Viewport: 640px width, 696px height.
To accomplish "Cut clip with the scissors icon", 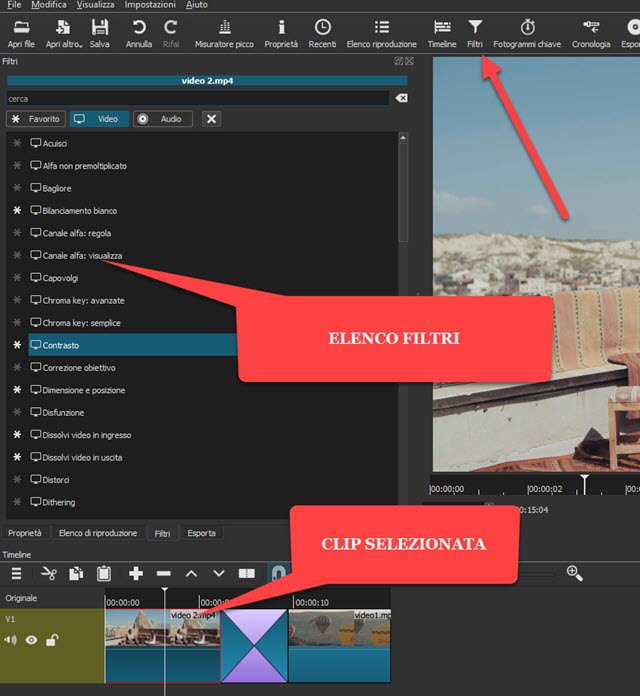I will coord(49,573).
